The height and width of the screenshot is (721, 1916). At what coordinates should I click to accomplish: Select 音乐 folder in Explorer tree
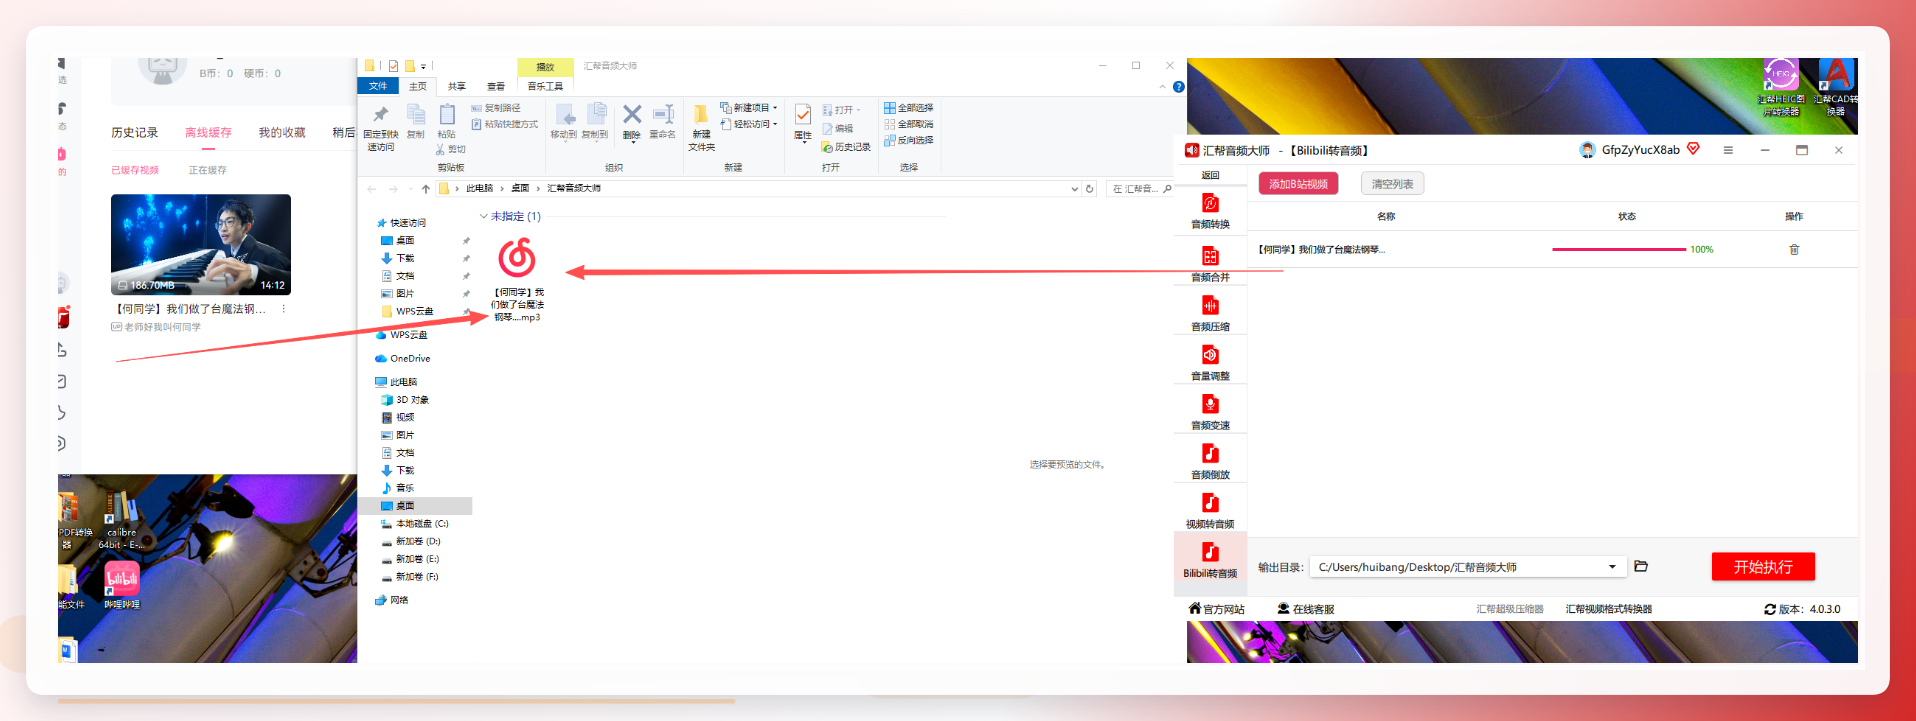point(398,488)
